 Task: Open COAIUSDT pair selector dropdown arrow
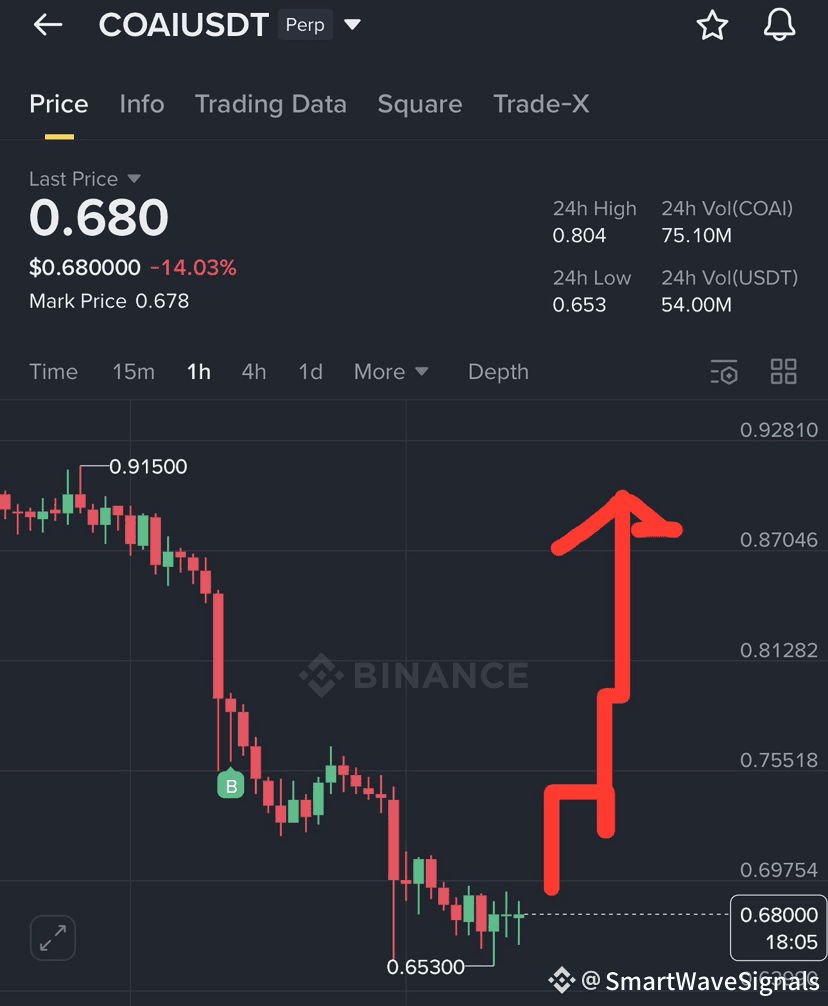pos(352,25)
